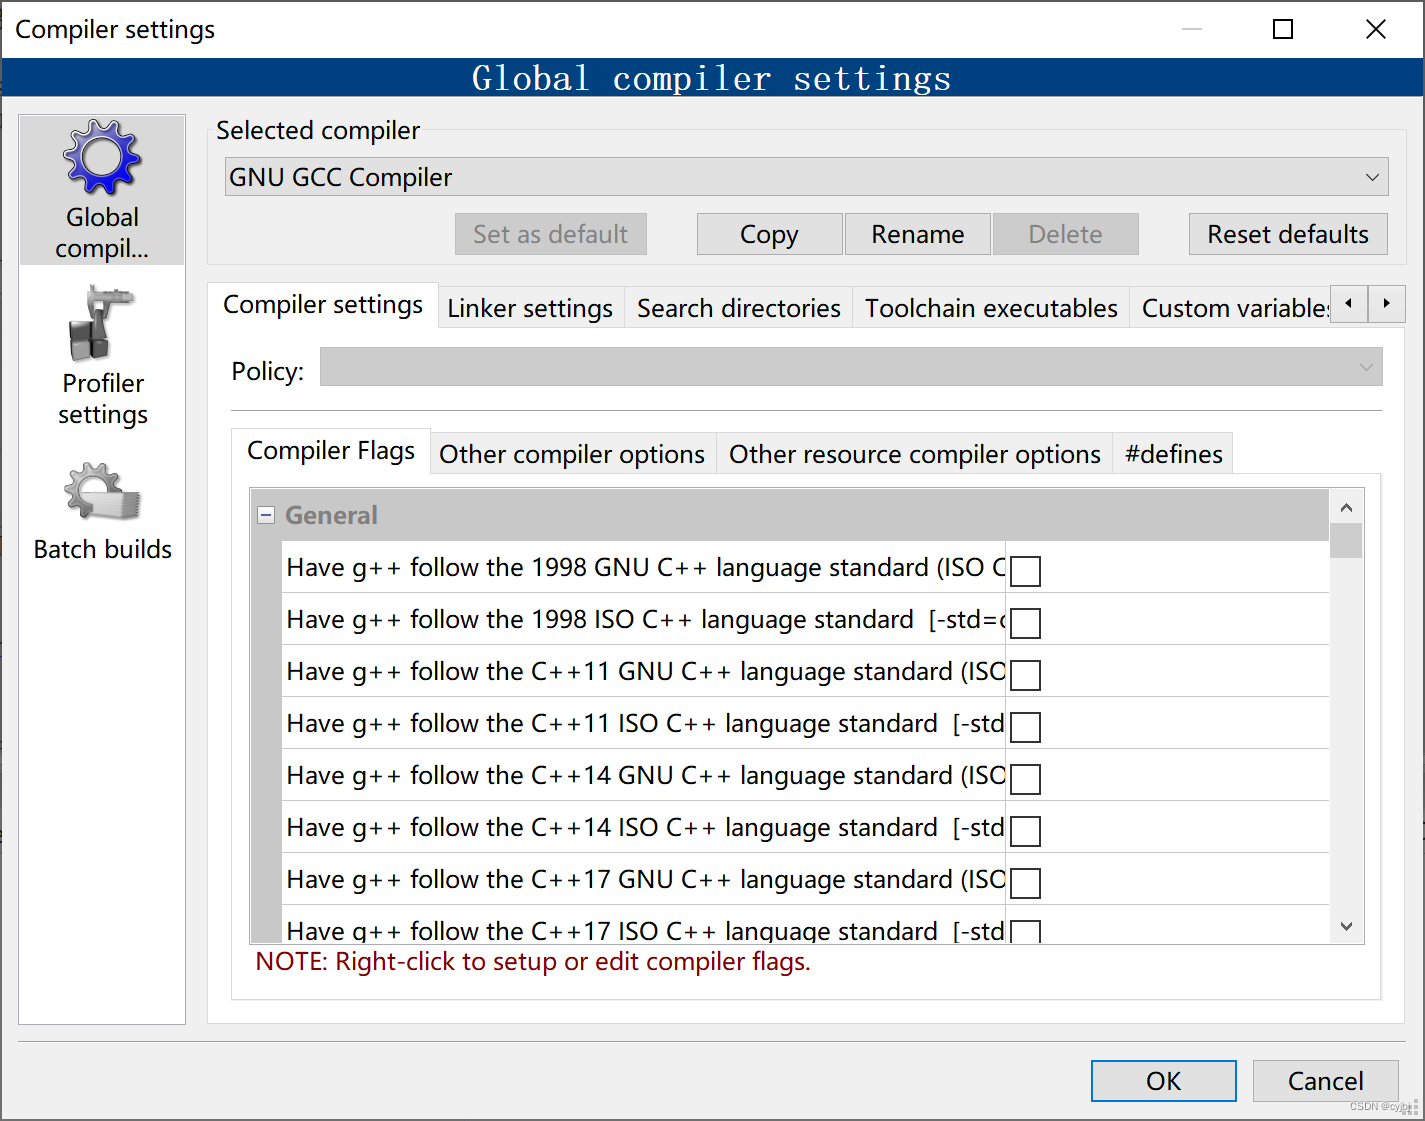1425x1121 pixels.
Task: Switch to the Toolchain executables tab
Action: (991, 308)
